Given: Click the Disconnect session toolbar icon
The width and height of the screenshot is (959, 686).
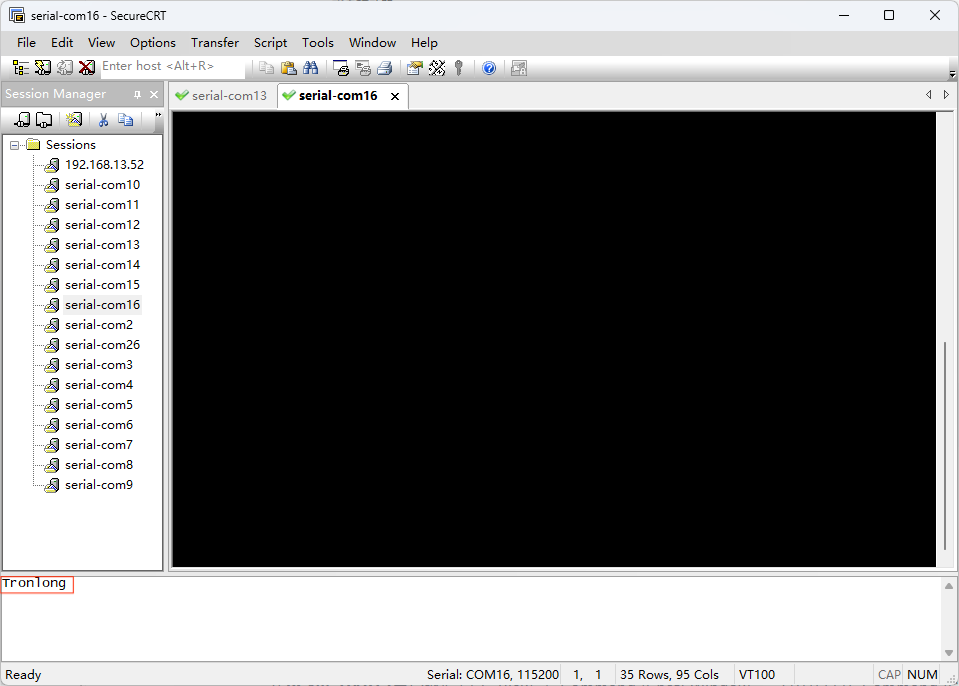Looking at the screenshot, I should (x=87, y=68).
